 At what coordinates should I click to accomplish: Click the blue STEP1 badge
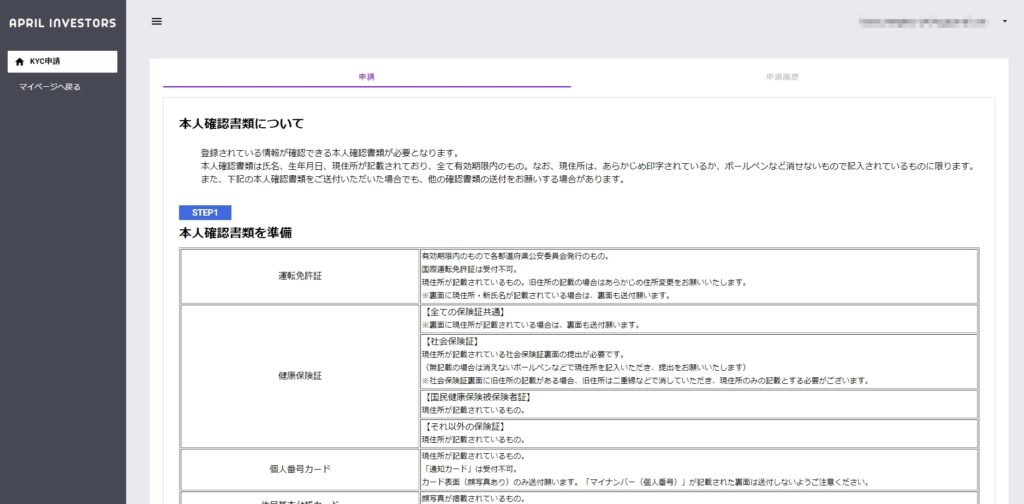pyautogui.click(x=205, y=212)
